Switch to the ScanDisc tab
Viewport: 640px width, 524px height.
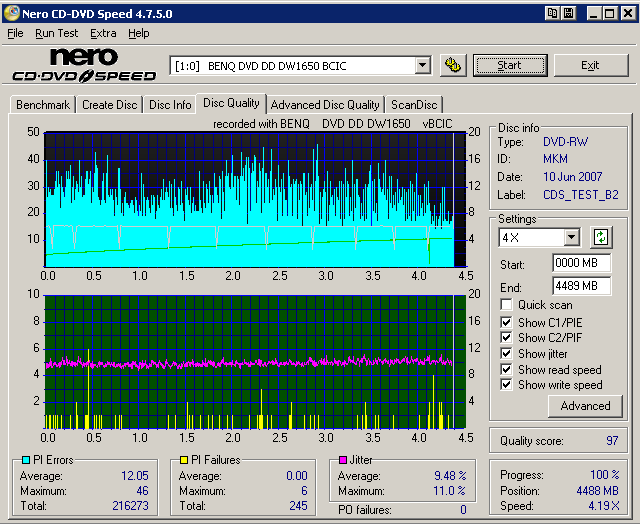pos(413,104)
